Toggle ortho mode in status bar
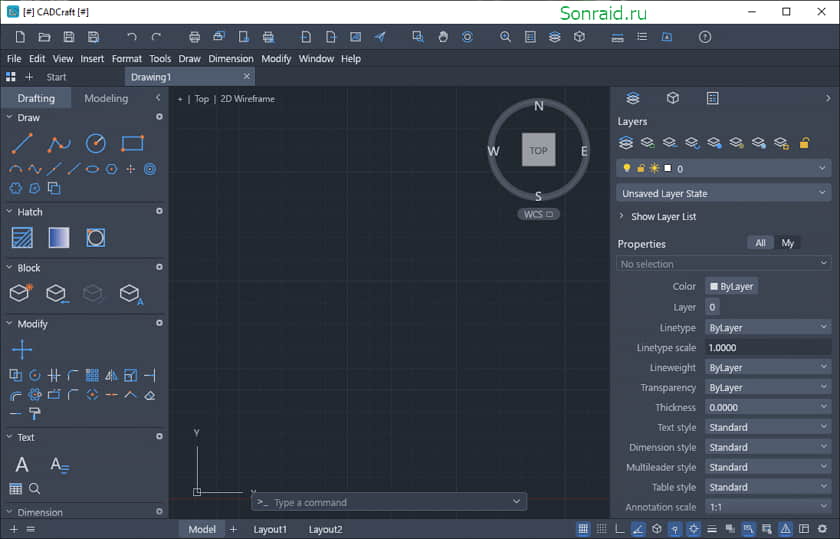The width and height of the screenshot is (840, 539). [620, 529]
